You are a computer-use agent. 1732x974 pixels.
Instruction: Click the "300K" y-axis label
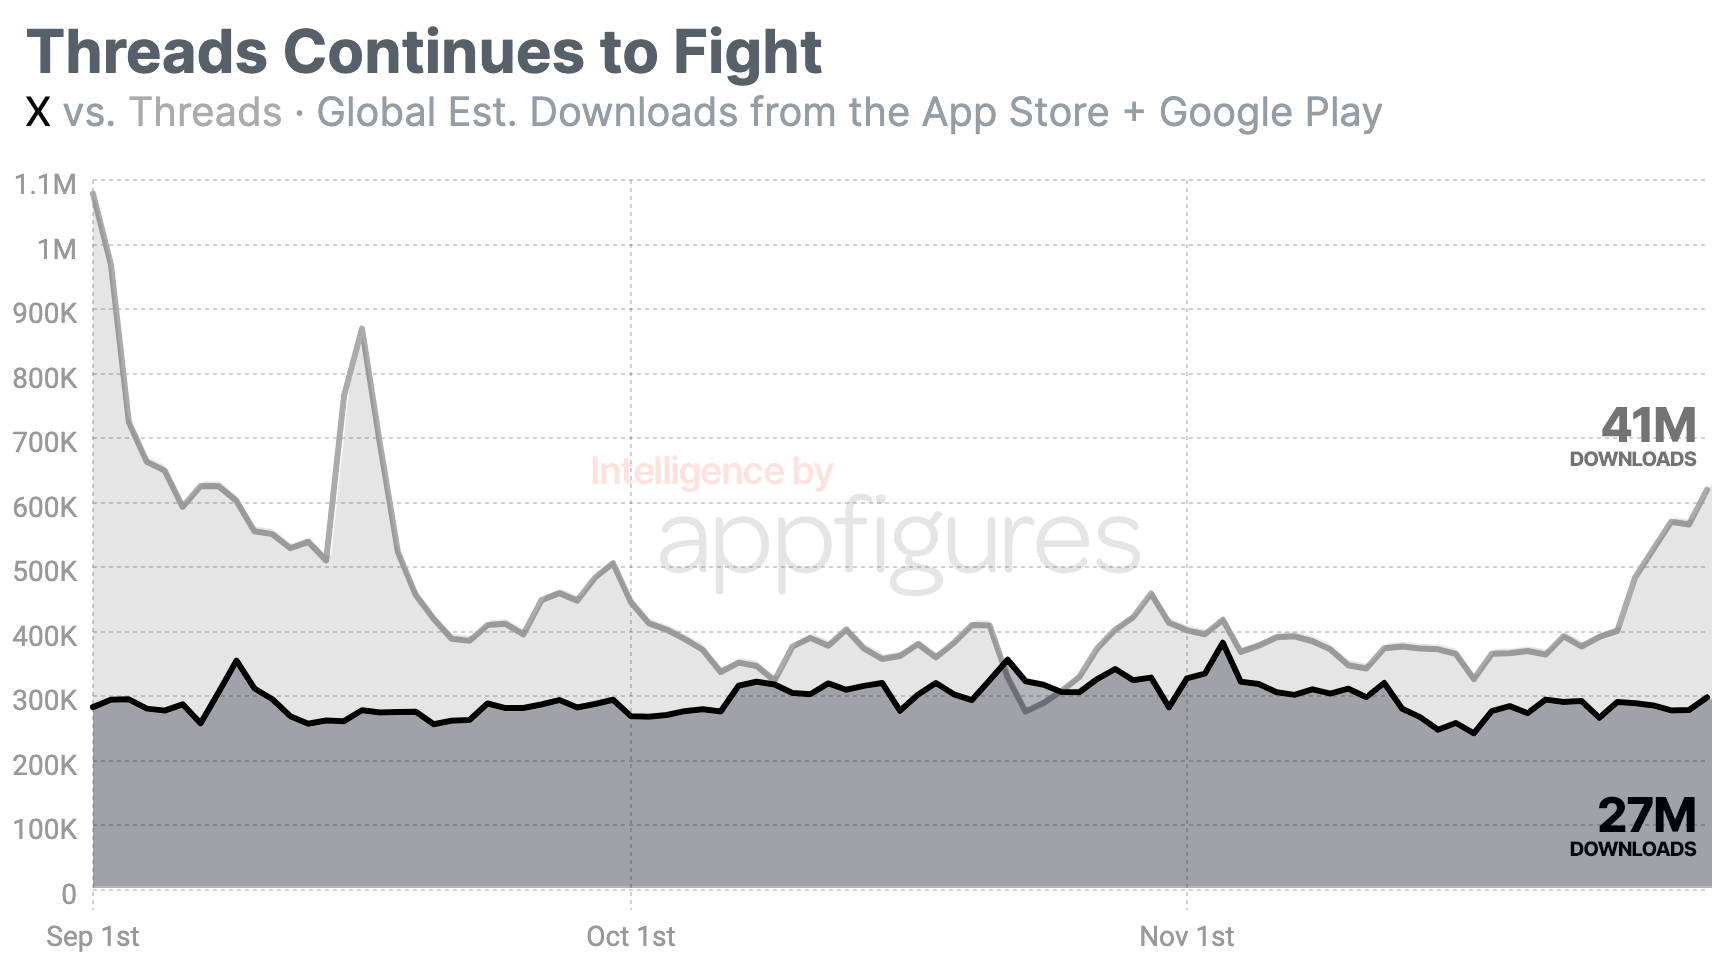[45, 700]
